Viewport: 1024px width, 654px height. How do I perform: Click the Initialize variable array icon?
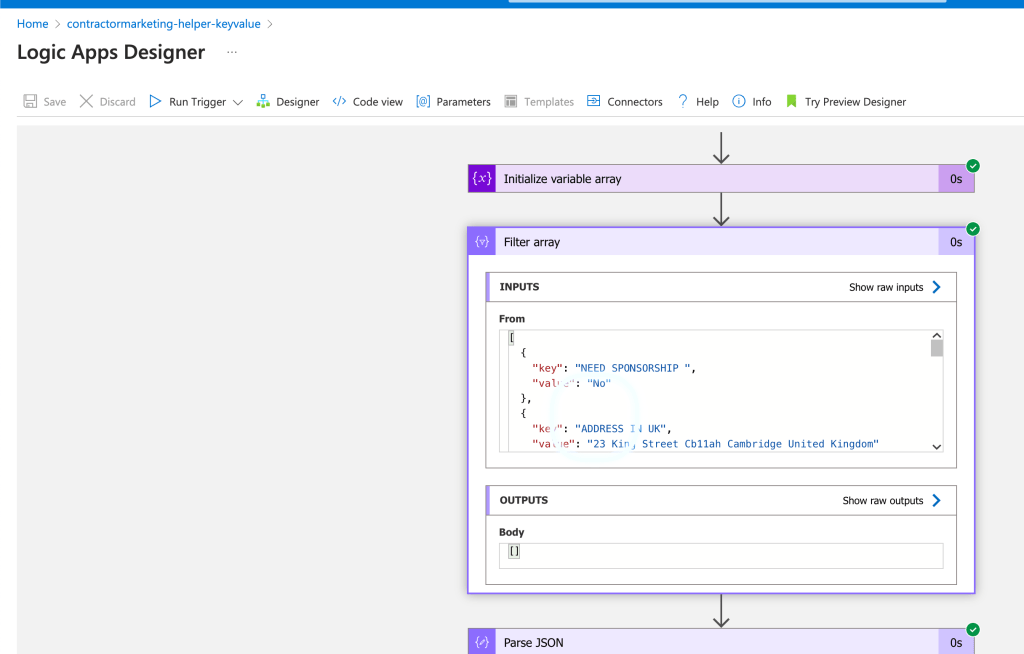[482, 178]
